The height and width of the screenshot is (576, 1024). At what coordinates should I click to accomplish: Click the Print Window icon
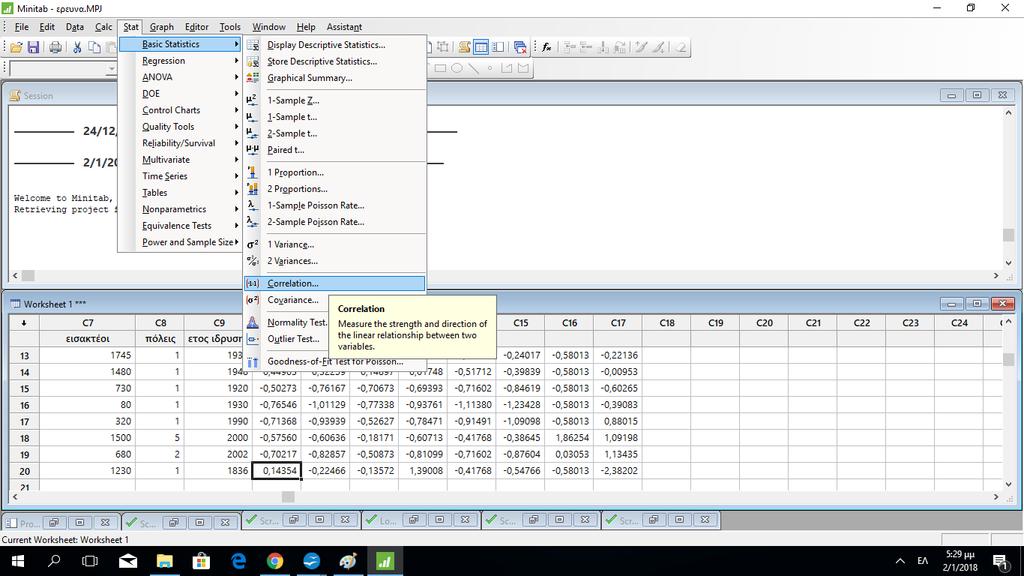56,47
